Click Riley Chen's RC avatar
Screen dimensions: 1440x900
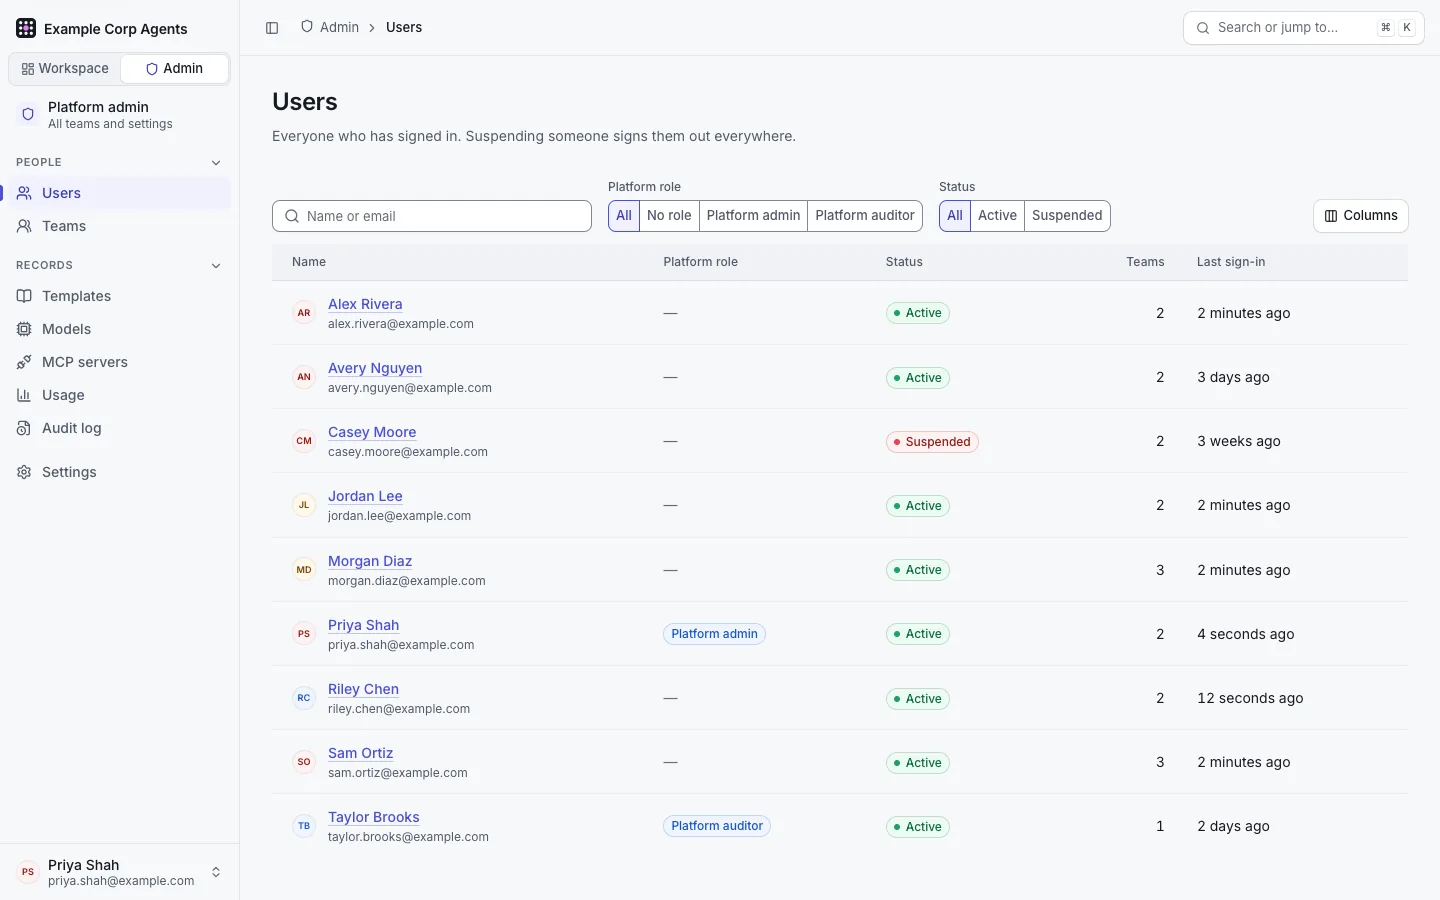(x=304, y=698)
